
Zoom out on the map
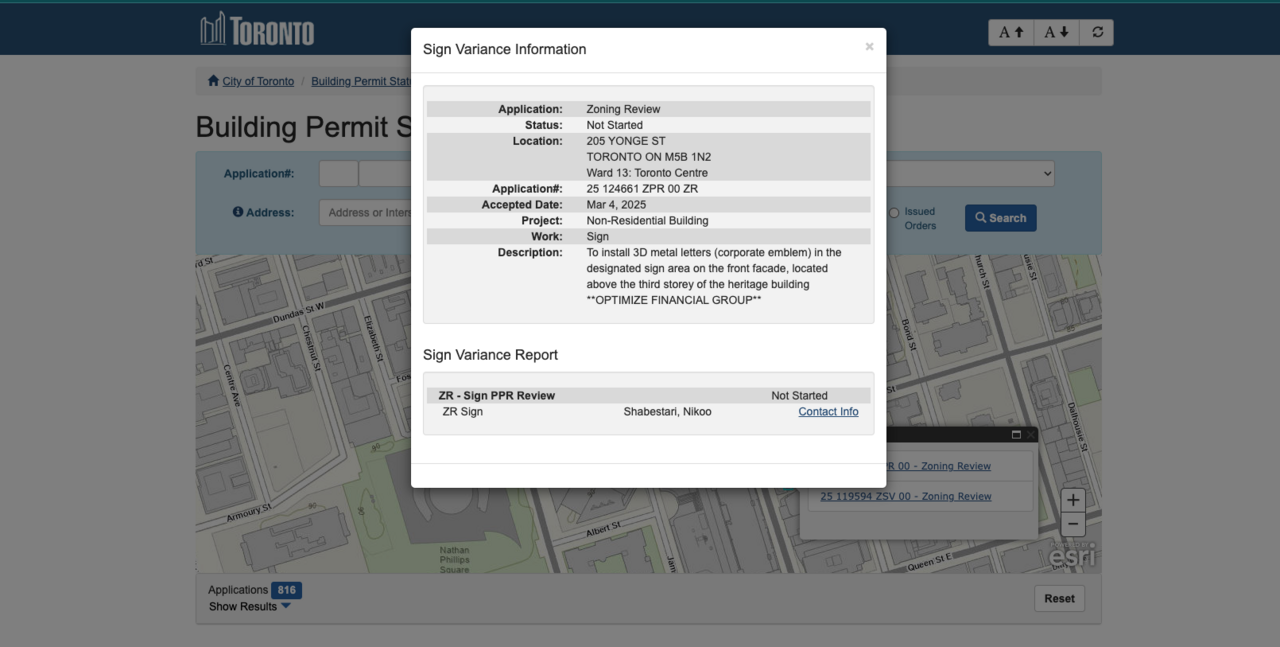[x=1072, y=524]
